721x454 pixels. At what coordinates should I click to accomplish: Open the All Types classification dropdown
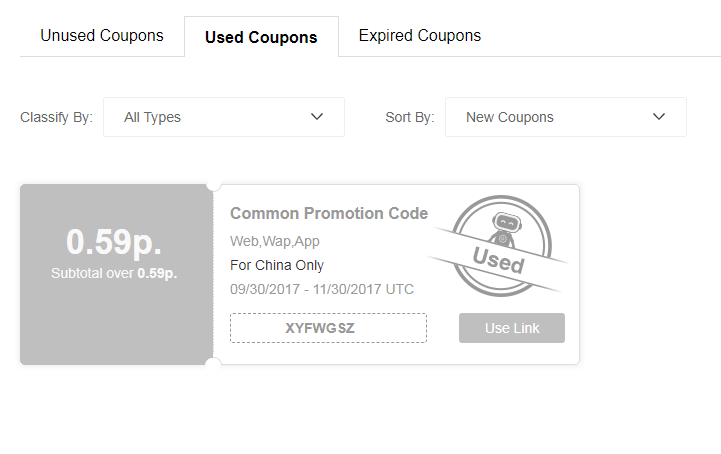coord(224,117)
